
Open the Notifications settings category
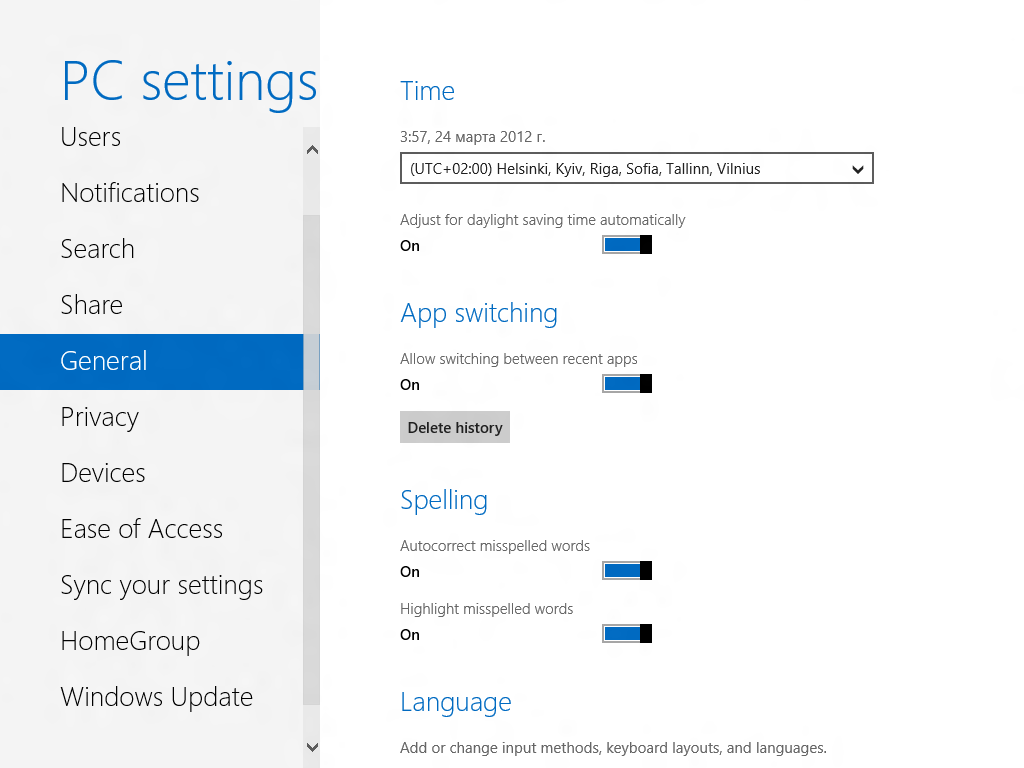[130, 193]
